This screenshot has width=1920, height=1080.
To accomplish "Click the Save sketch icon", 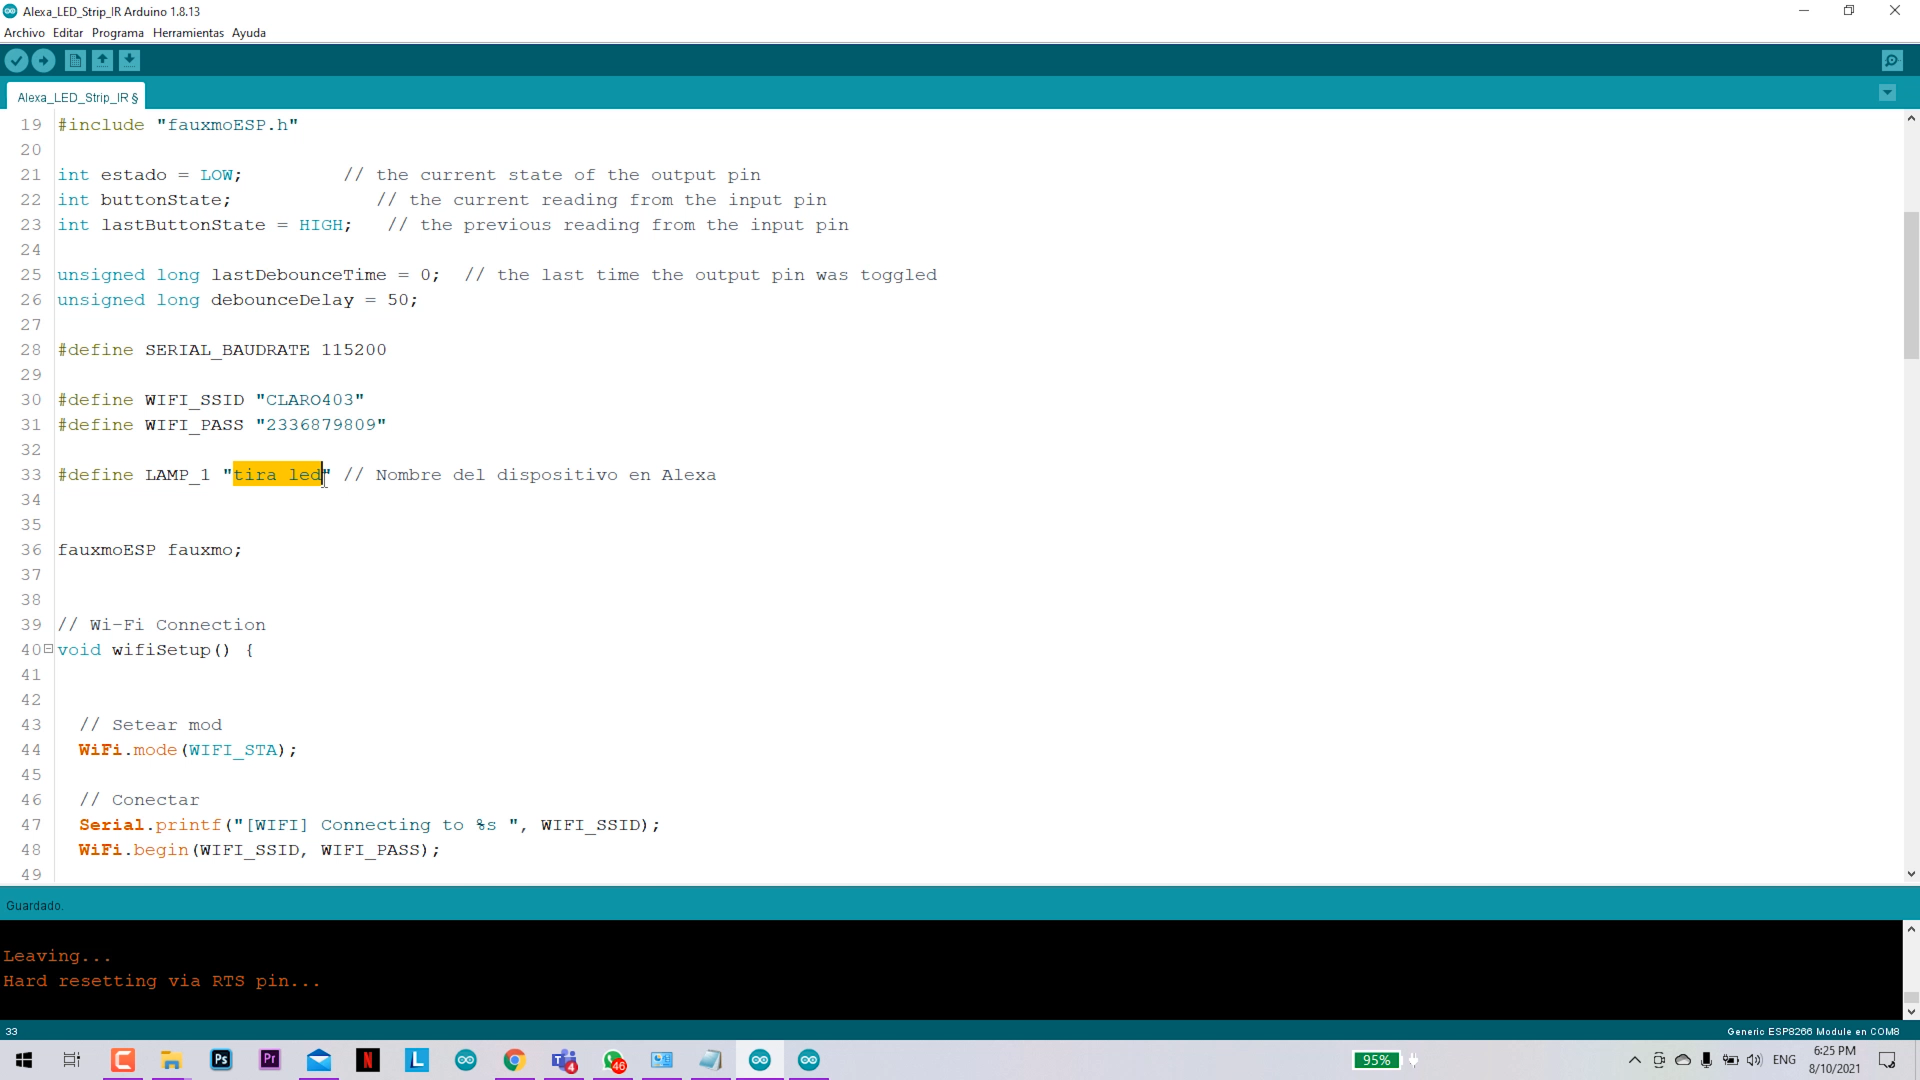I will pyautogui.click(x=129, y=59).
